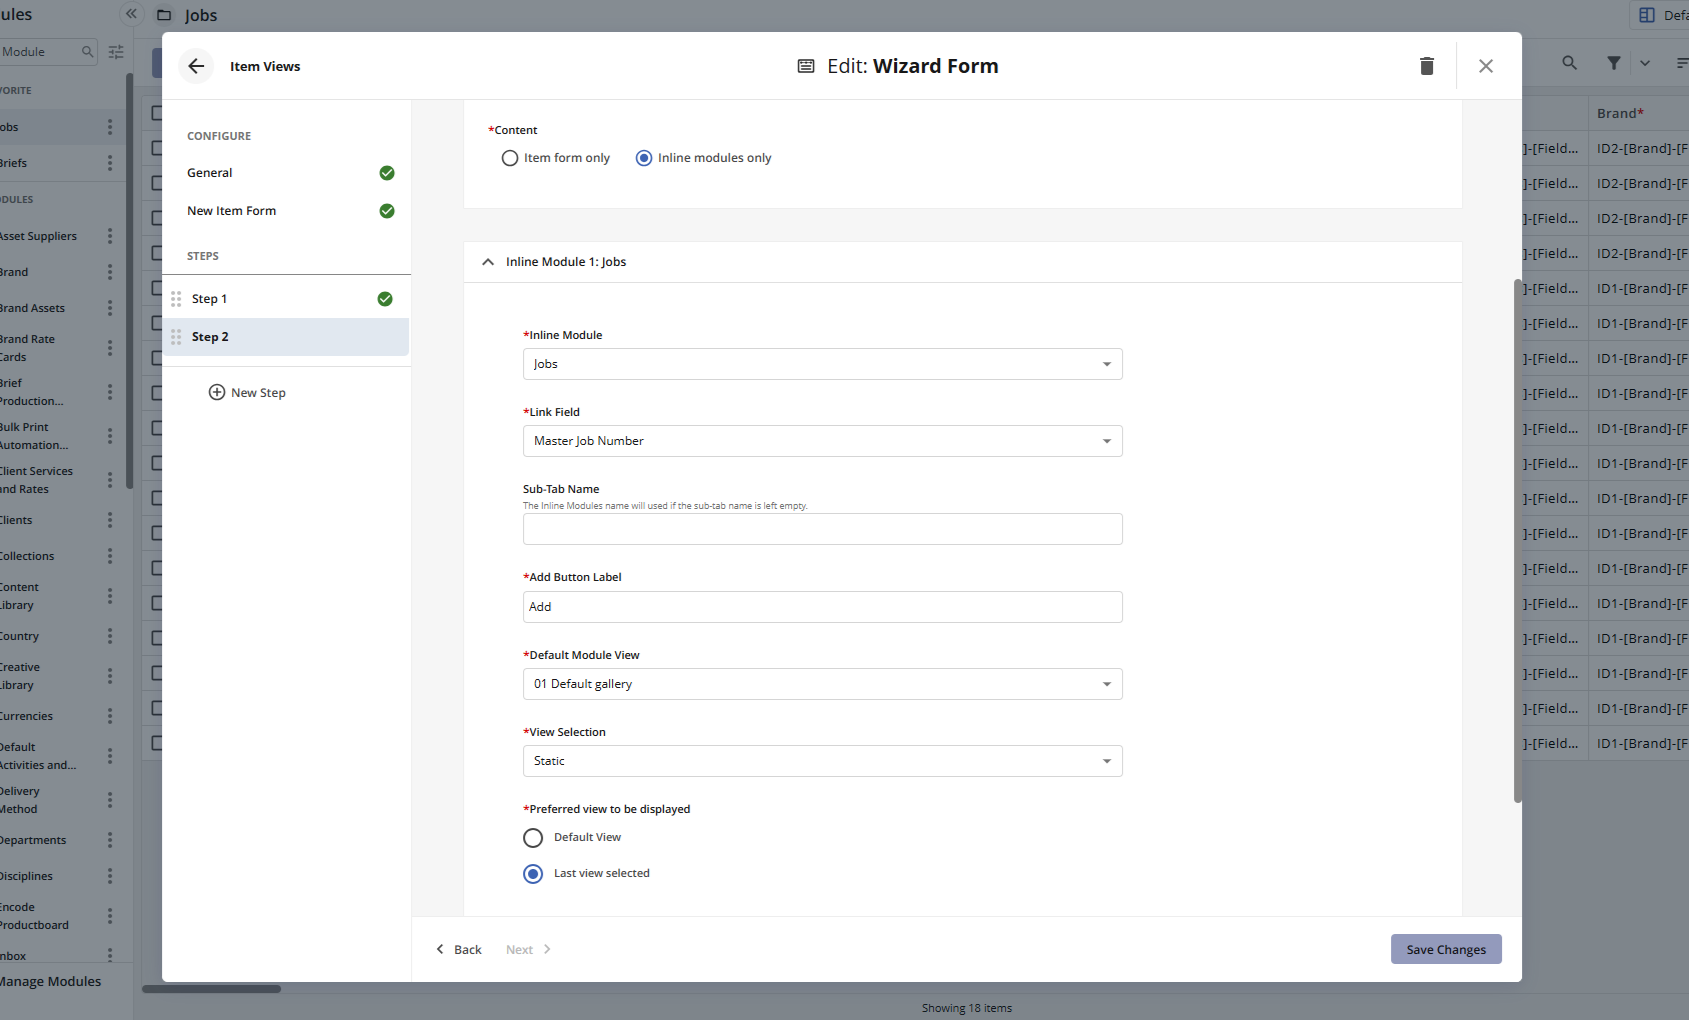This screenshot has width=1689, height=1020.
Task: Click the module search magnifier icon
Action: tap(88, 52)
